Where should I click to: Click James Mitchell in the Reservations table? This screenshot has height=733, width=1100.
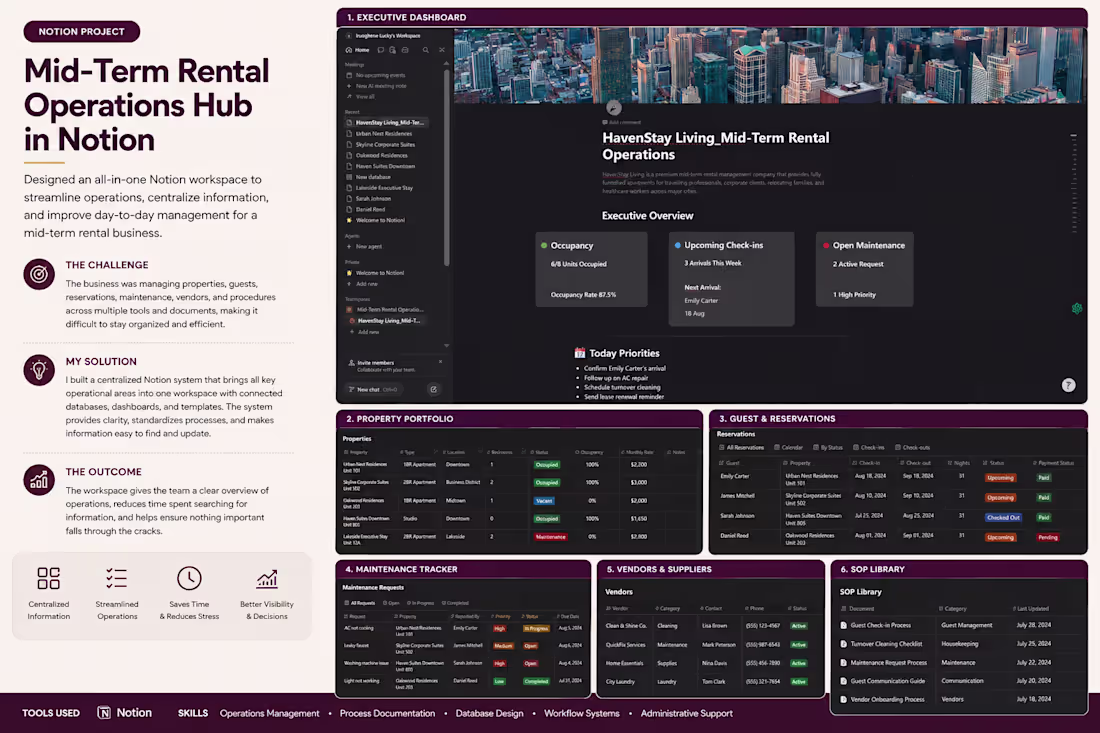(737, 496)
